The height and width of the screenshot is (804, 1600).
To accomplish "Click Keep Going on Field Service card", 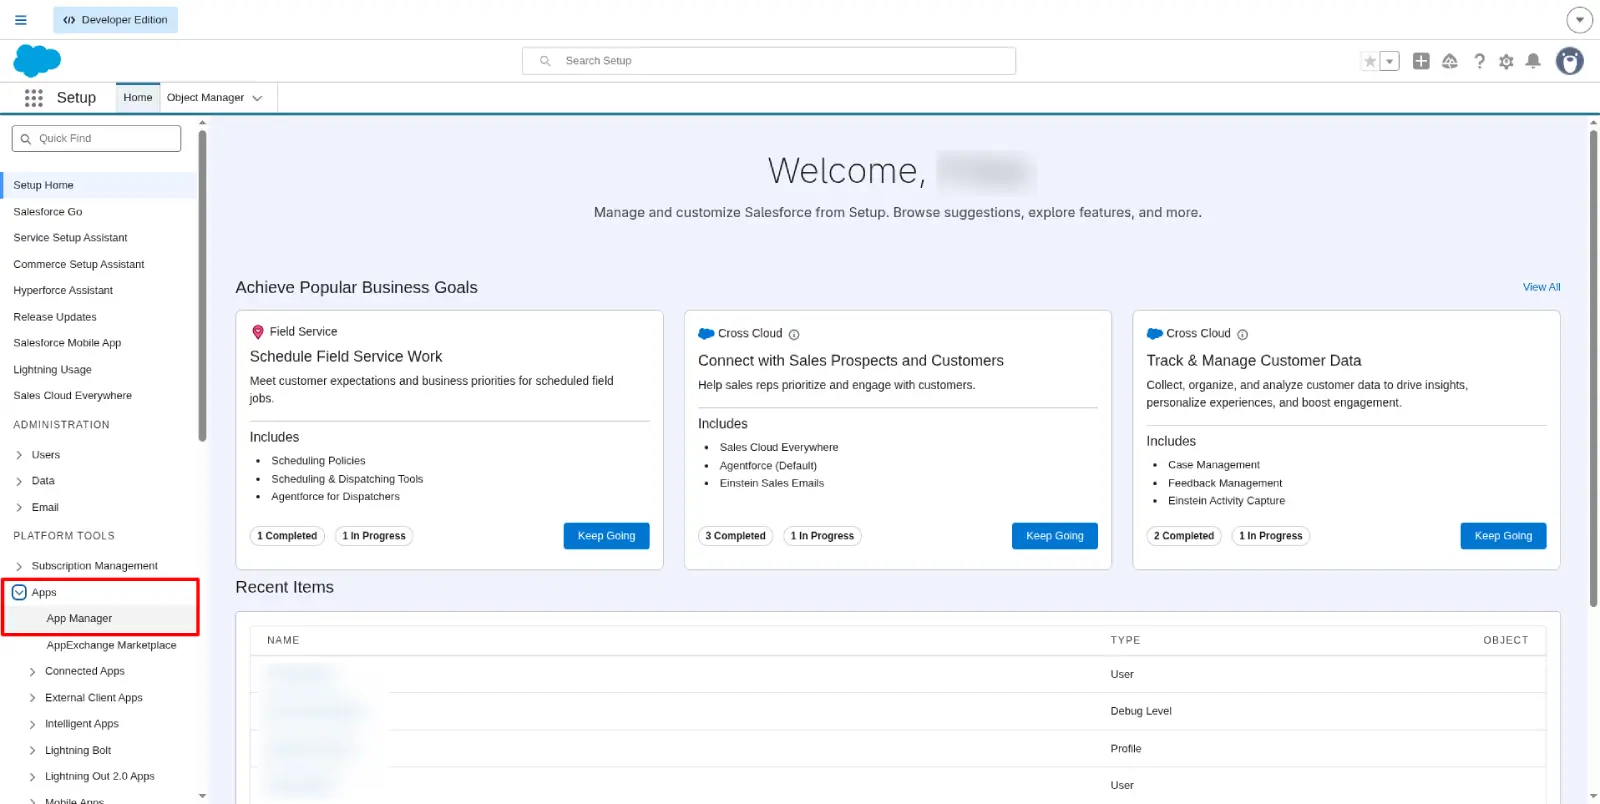I will 606,536.
